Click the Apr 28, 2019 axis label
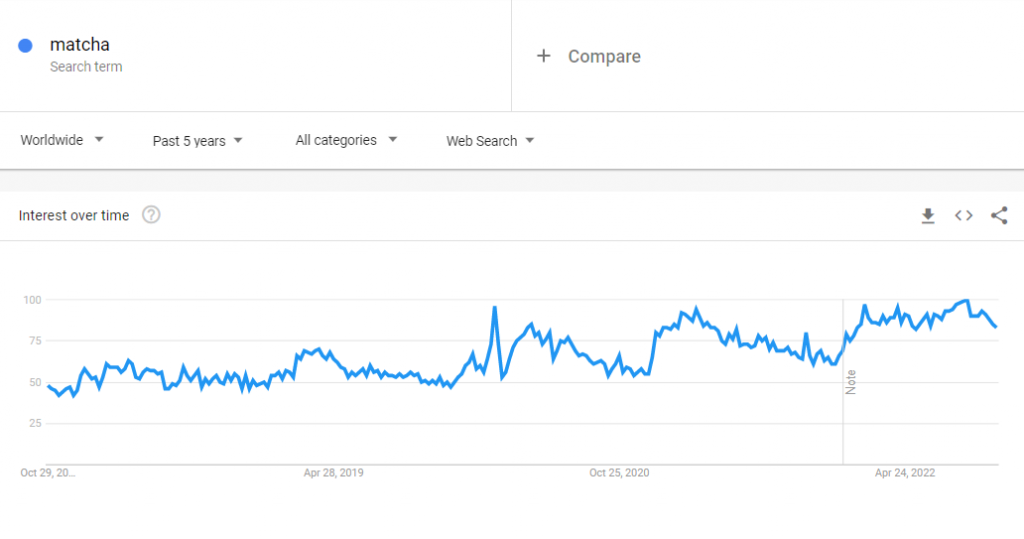This screenshot has width=1024, height=539. pyautogui.click(x=333, y=473)
